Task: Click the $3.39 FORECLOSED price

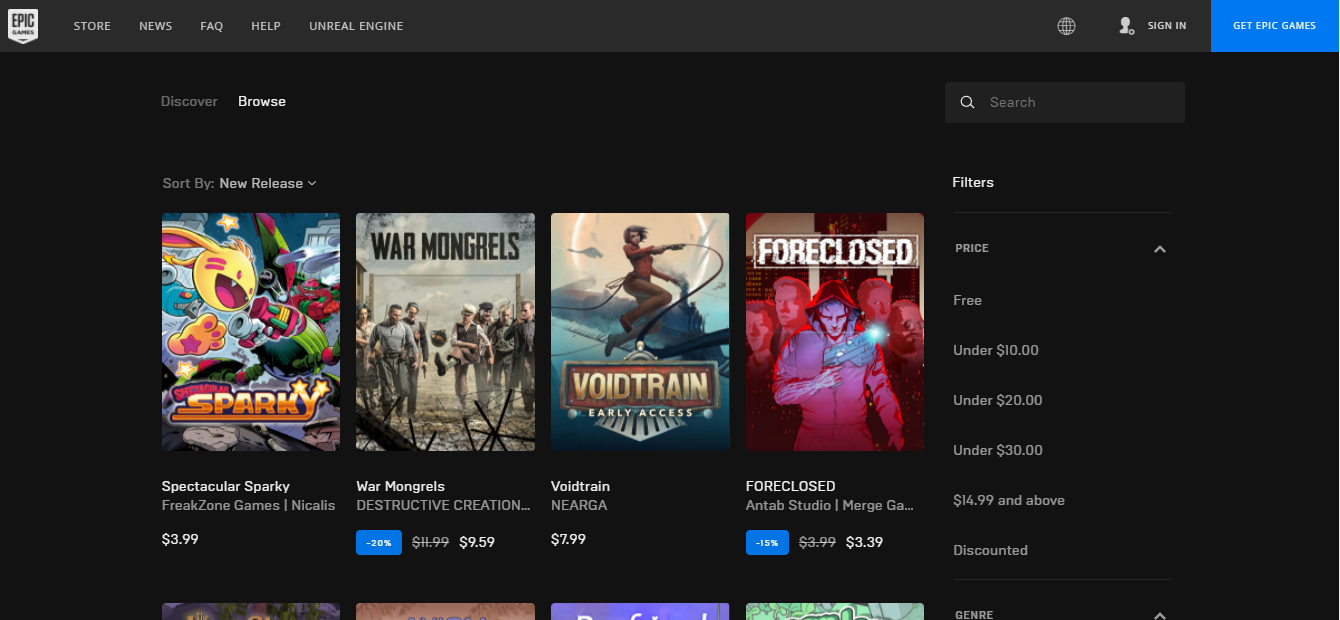Action: pos(864,542)
